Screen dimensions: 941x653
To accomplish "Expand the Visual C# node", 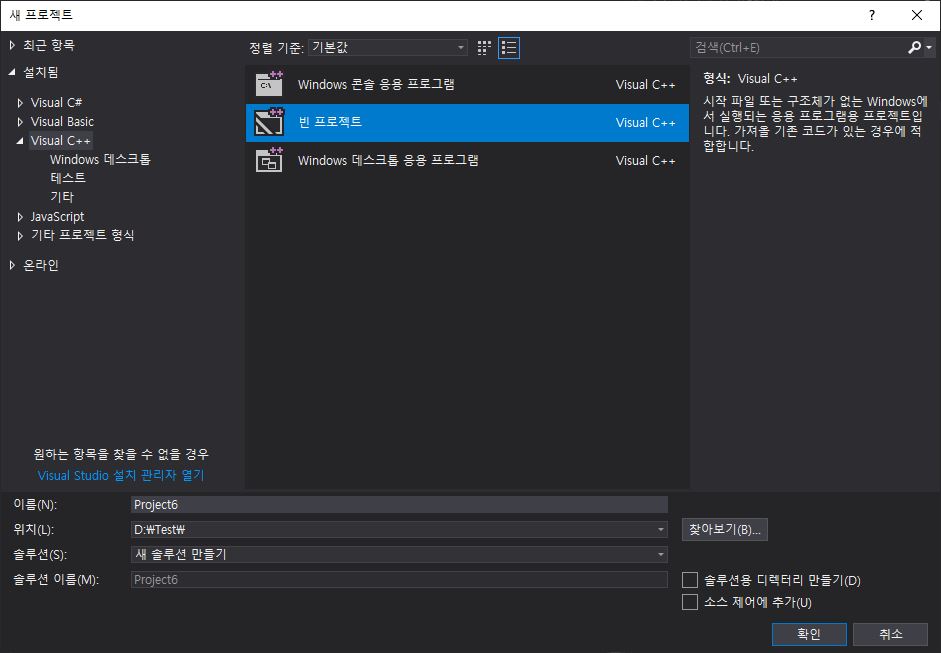I will pos(20,103).
